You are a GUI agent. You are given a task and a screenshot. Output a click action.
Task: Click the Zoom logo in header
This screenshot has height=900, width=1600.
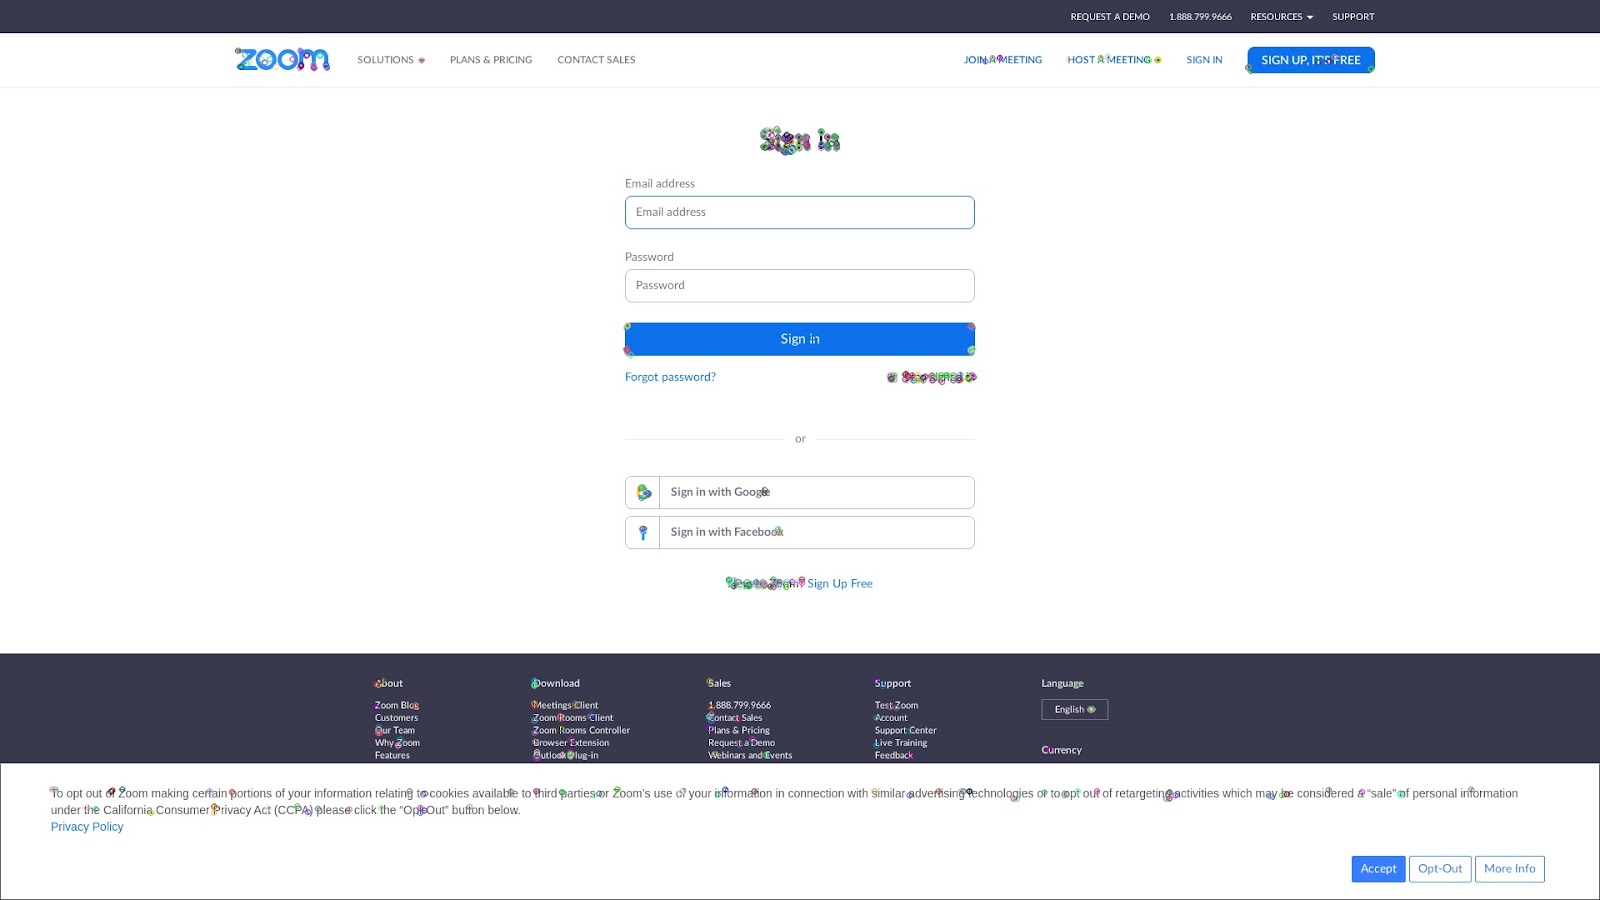282,59
